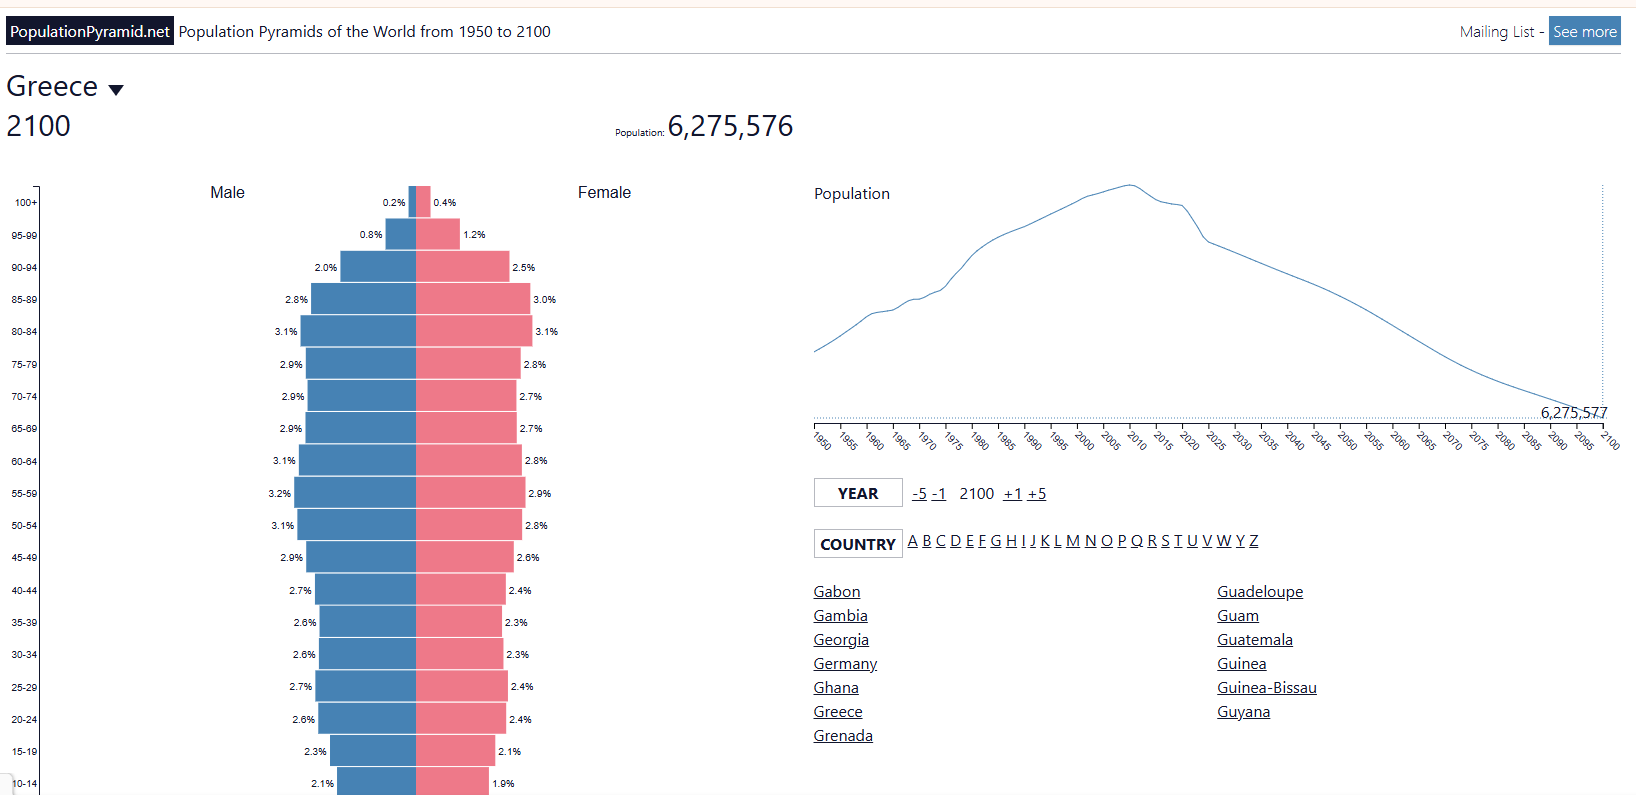Open the Guatemala country link

pos(1254,640)
